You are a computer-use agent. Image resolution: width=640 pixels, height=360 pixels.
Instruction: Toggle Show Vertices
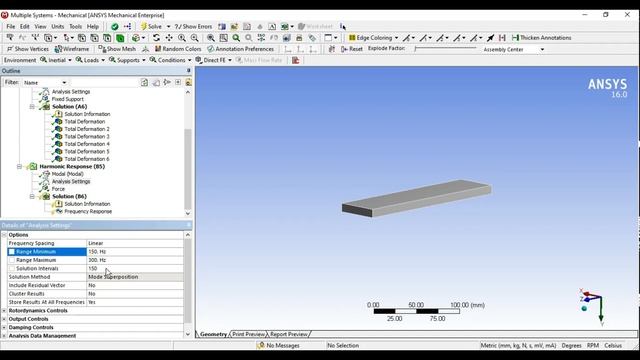(x=27, y=49)
